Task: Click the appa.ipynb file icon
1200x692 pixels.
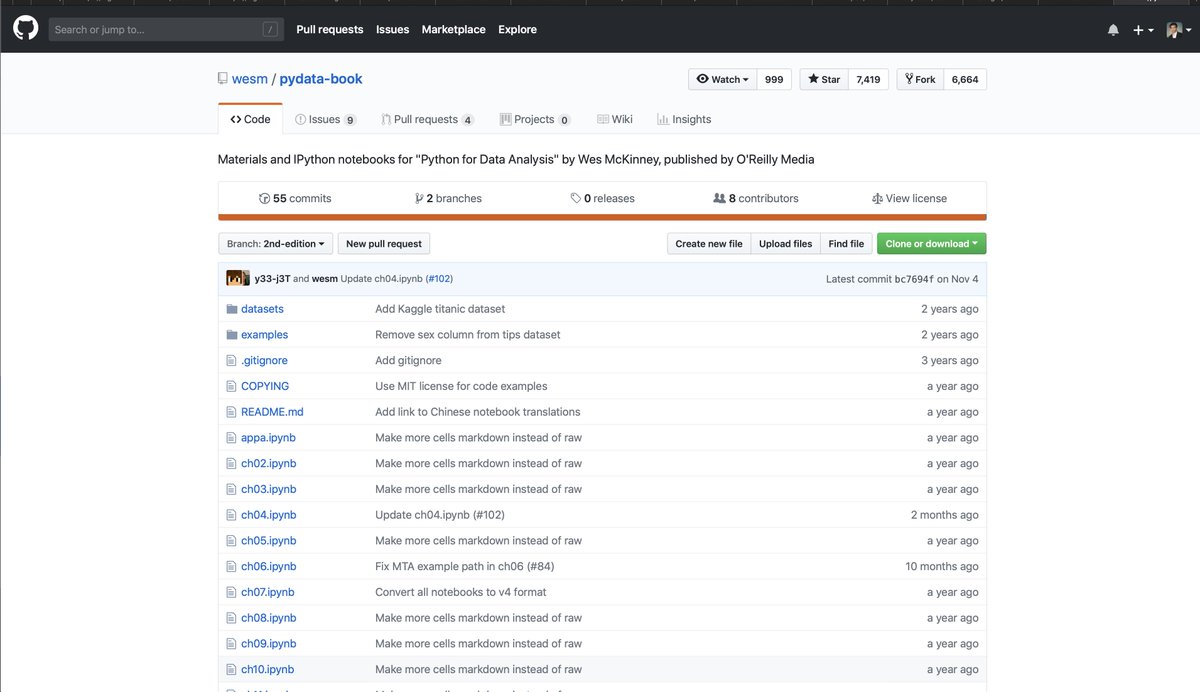Action: [x=232, y=438]
